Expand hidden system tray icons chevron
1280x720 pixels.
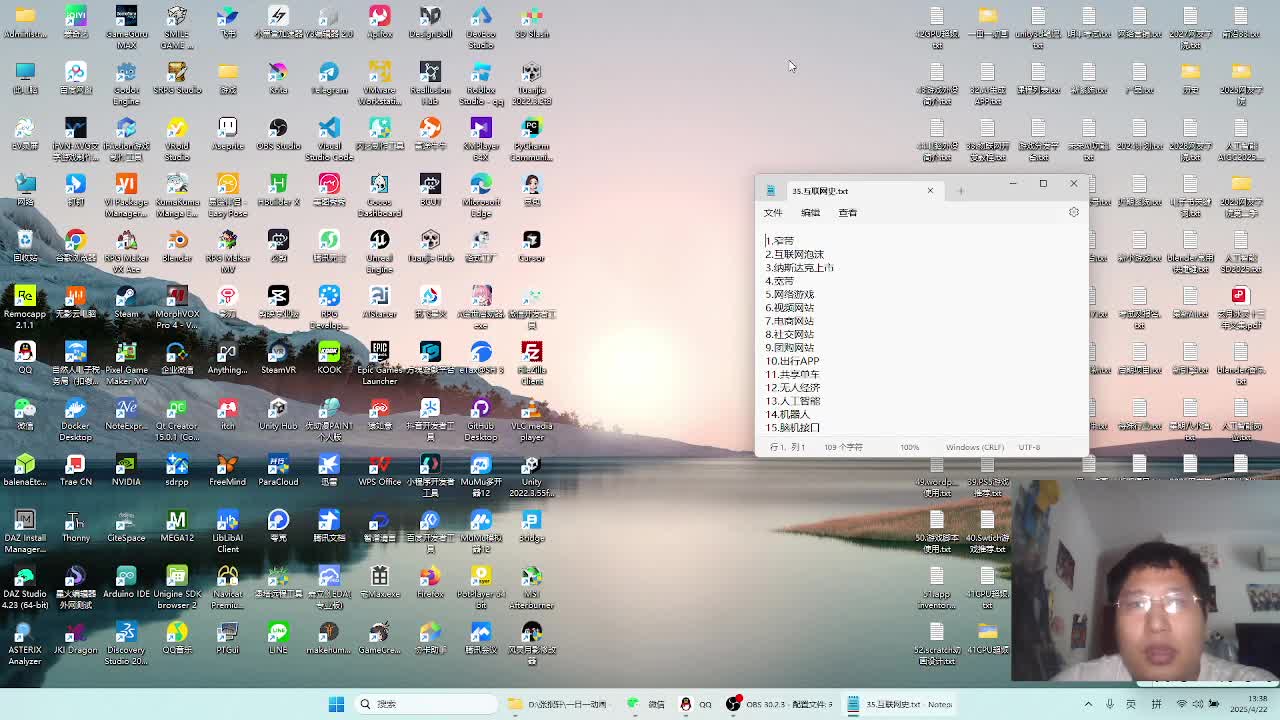pos(1088,704)
